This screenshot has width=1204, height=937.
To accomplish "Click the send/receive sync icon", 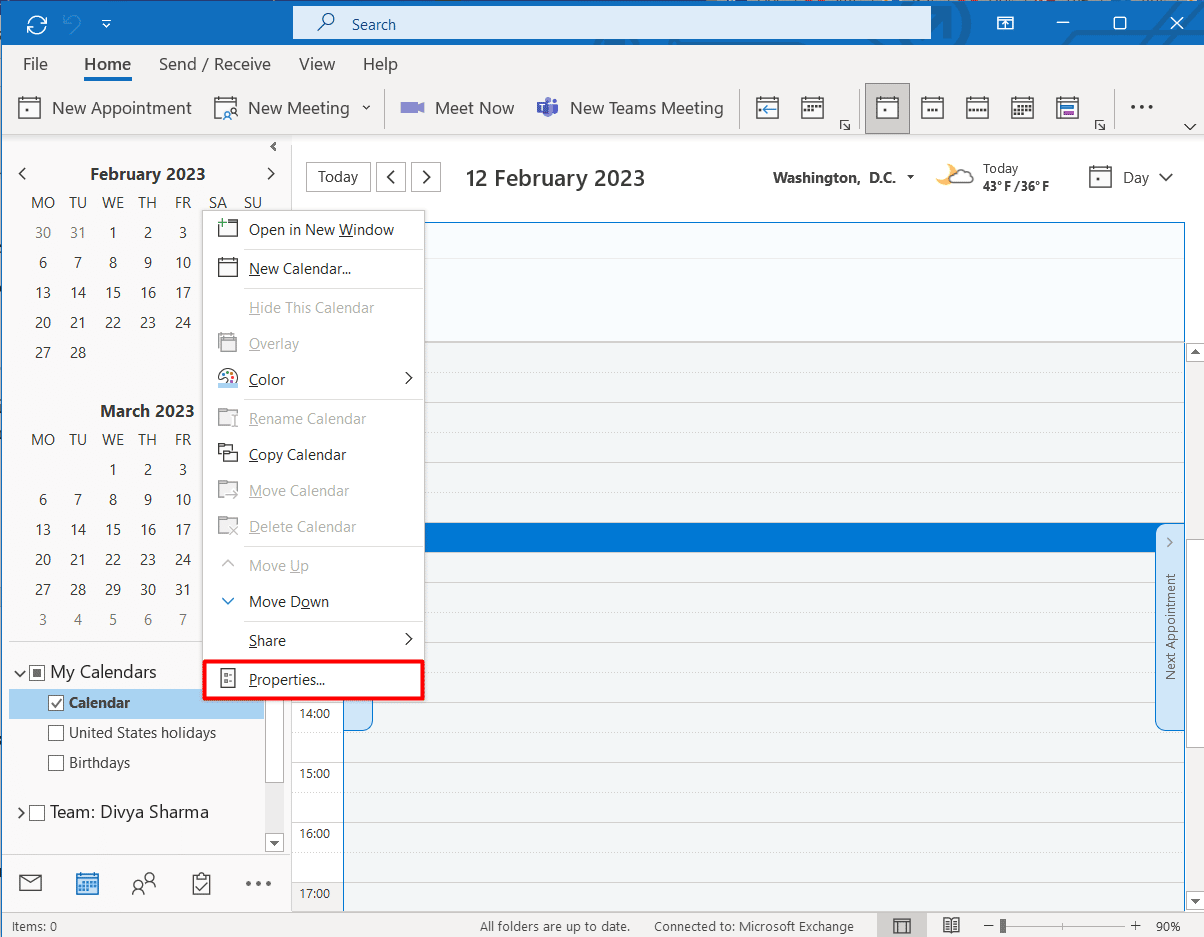I will 37,24.
